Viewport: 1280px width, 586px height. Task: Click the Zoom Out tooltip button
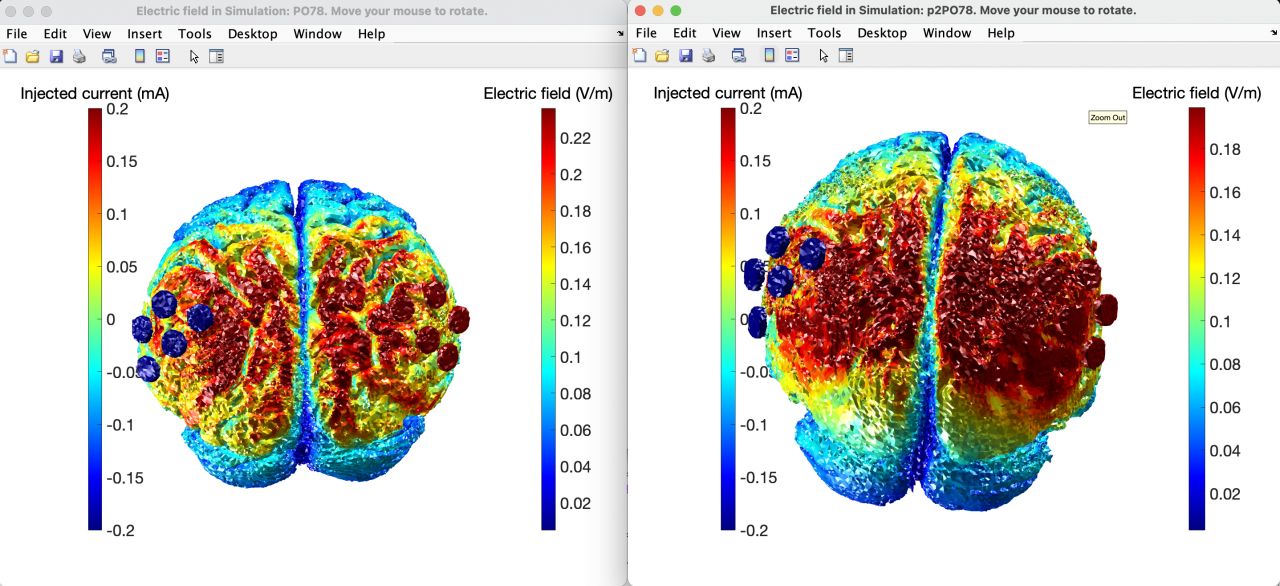(x=1107, y=118)
